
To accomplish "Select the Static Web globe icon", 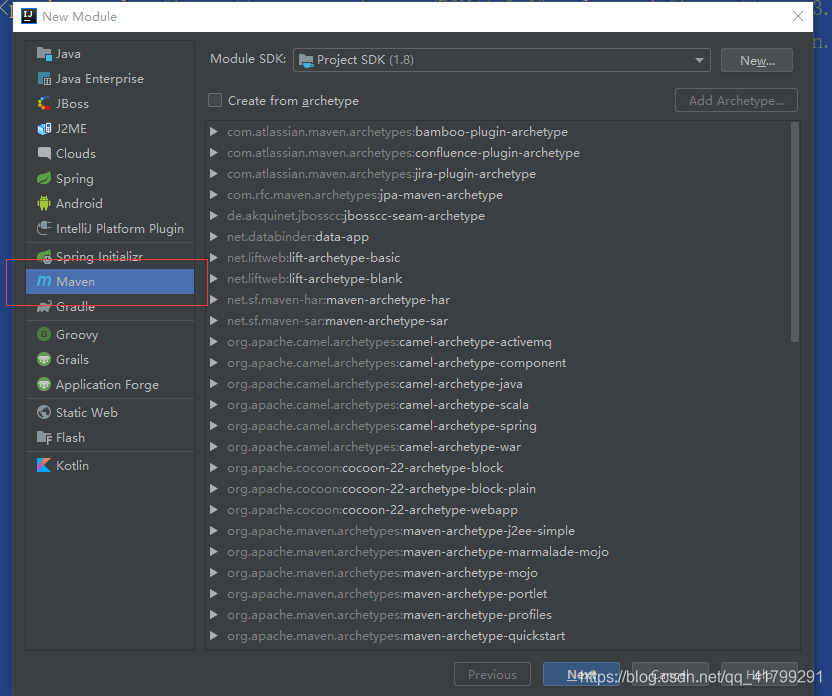I will [x=44, y=412].
